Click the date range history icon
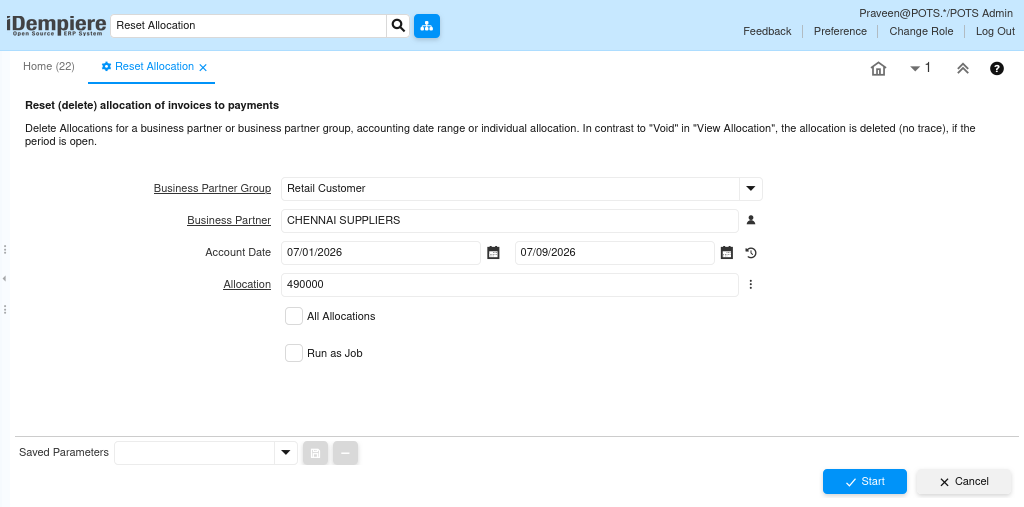1024x507 pixels. pyautogui.click(x=751, y=252)
